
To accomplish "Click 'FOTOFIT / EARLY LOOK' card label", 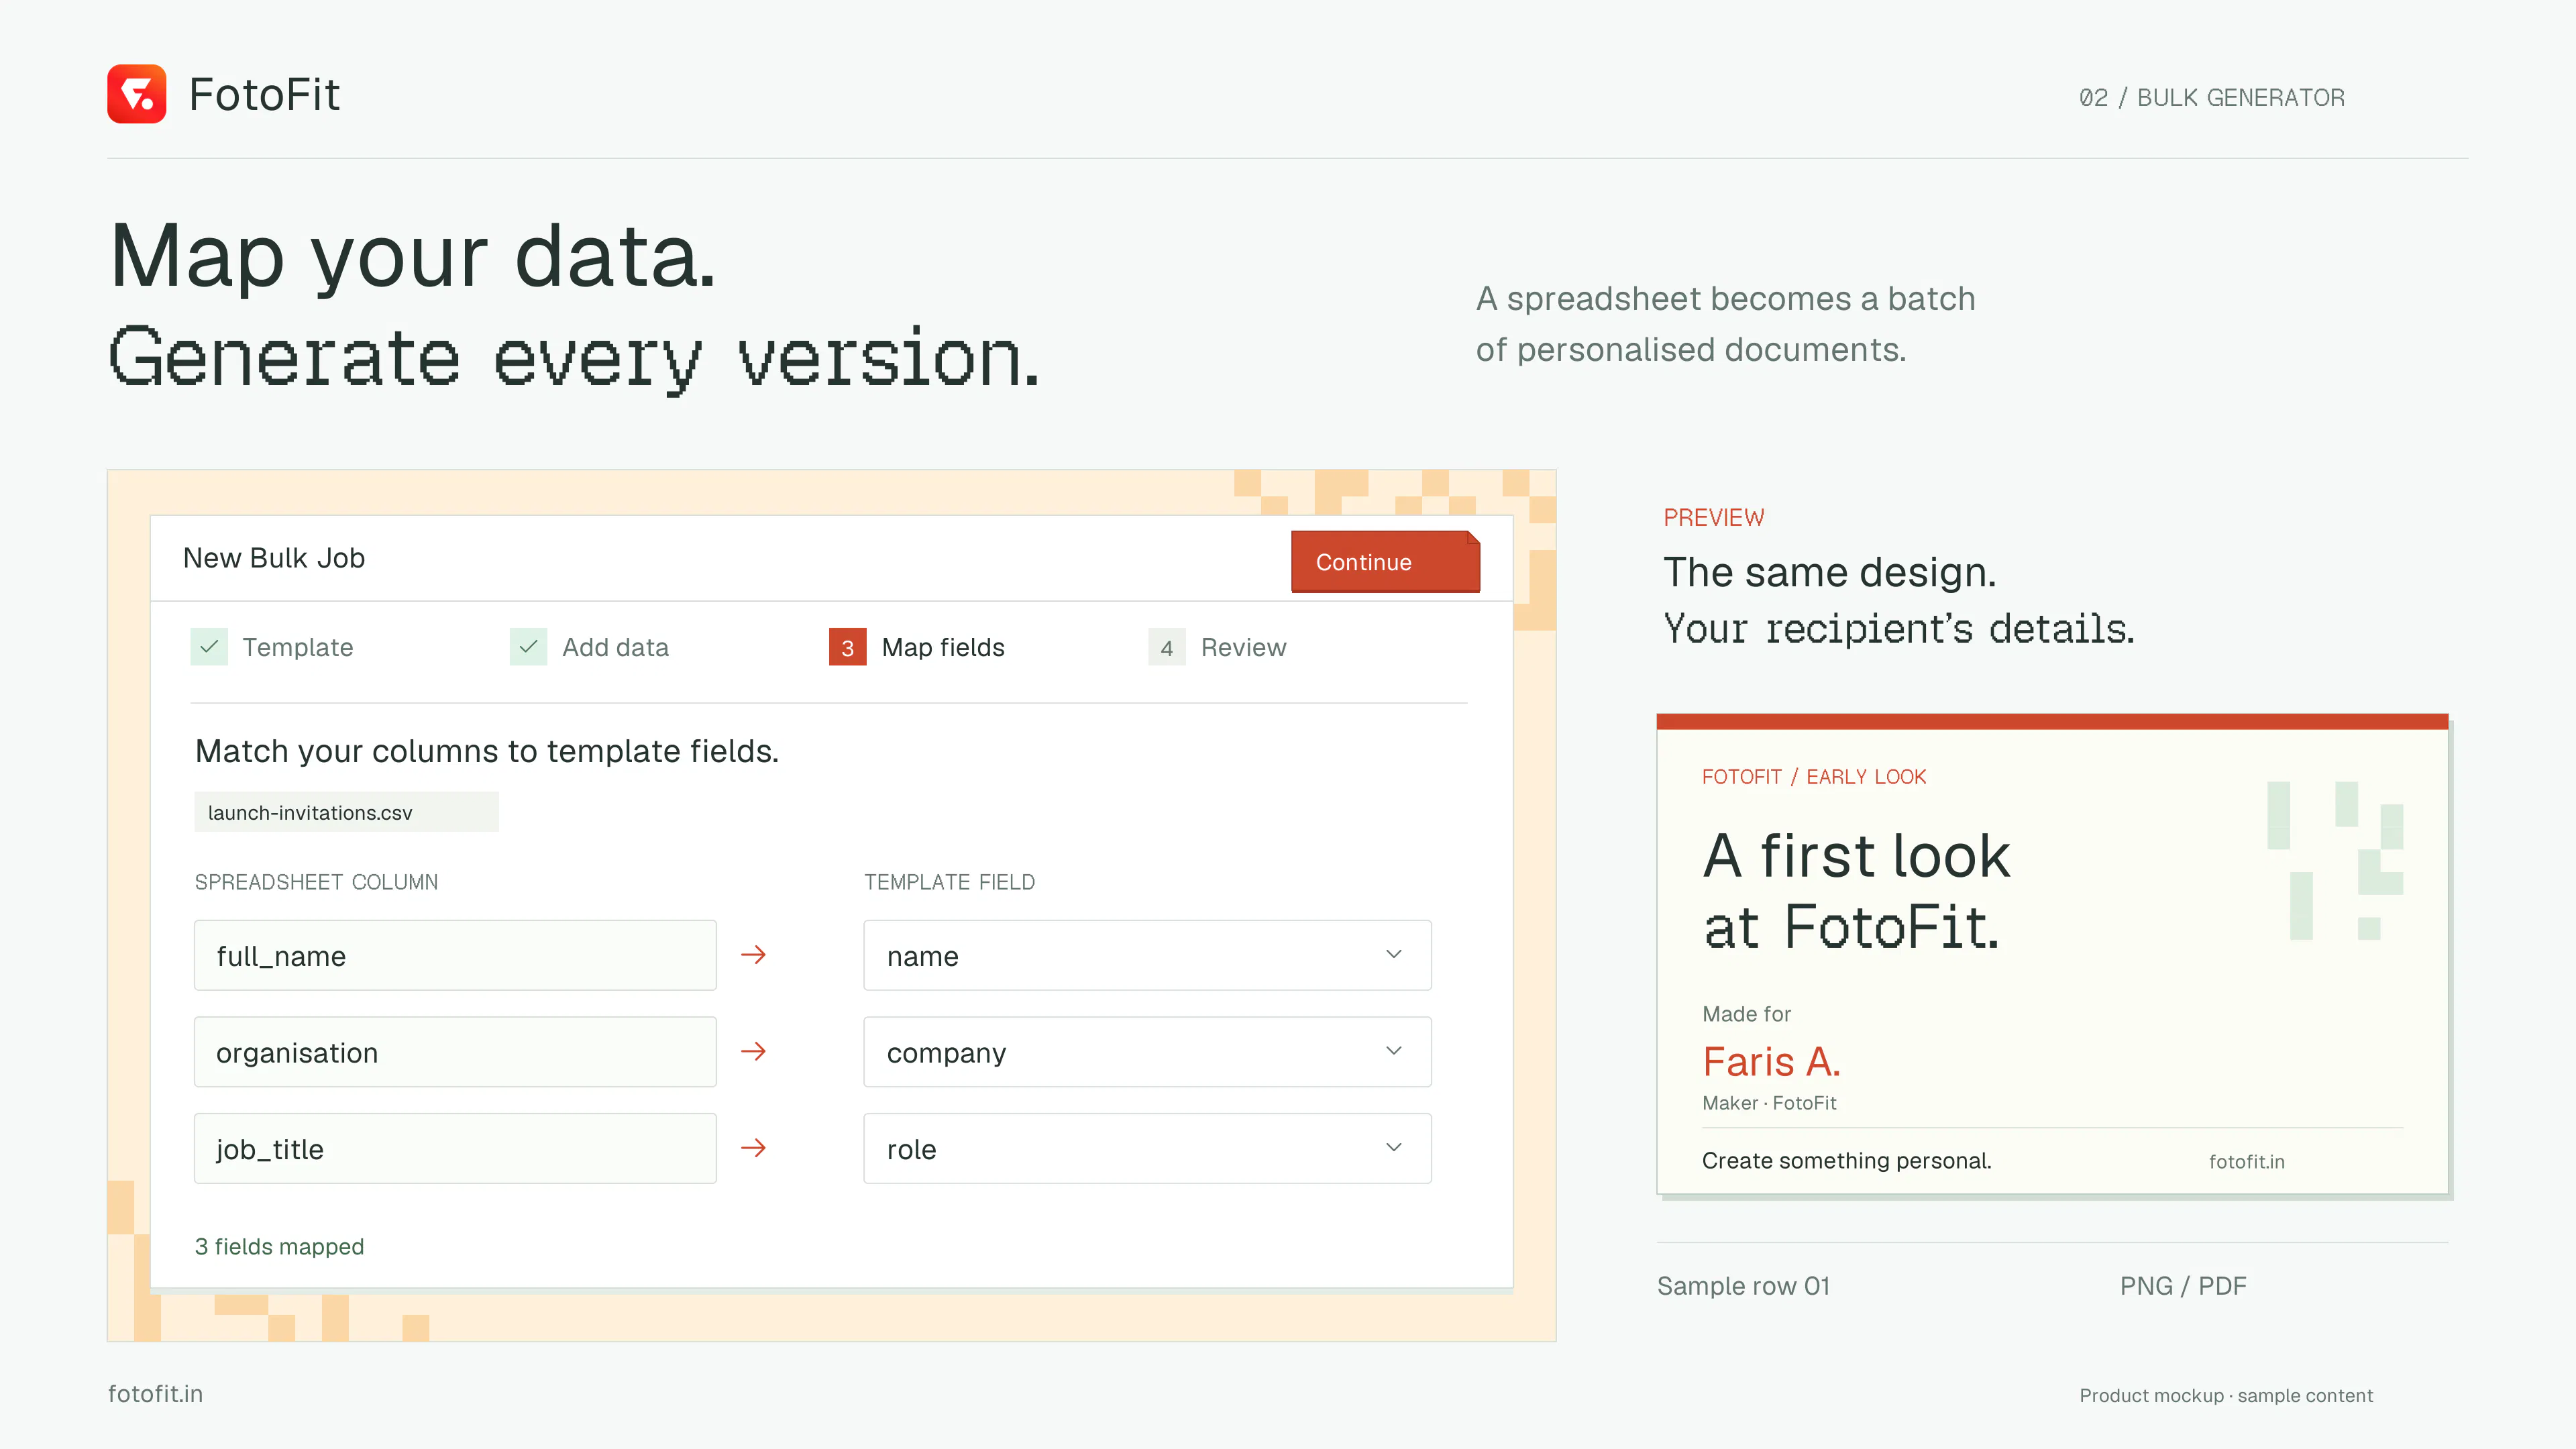I will (1814, 777).
